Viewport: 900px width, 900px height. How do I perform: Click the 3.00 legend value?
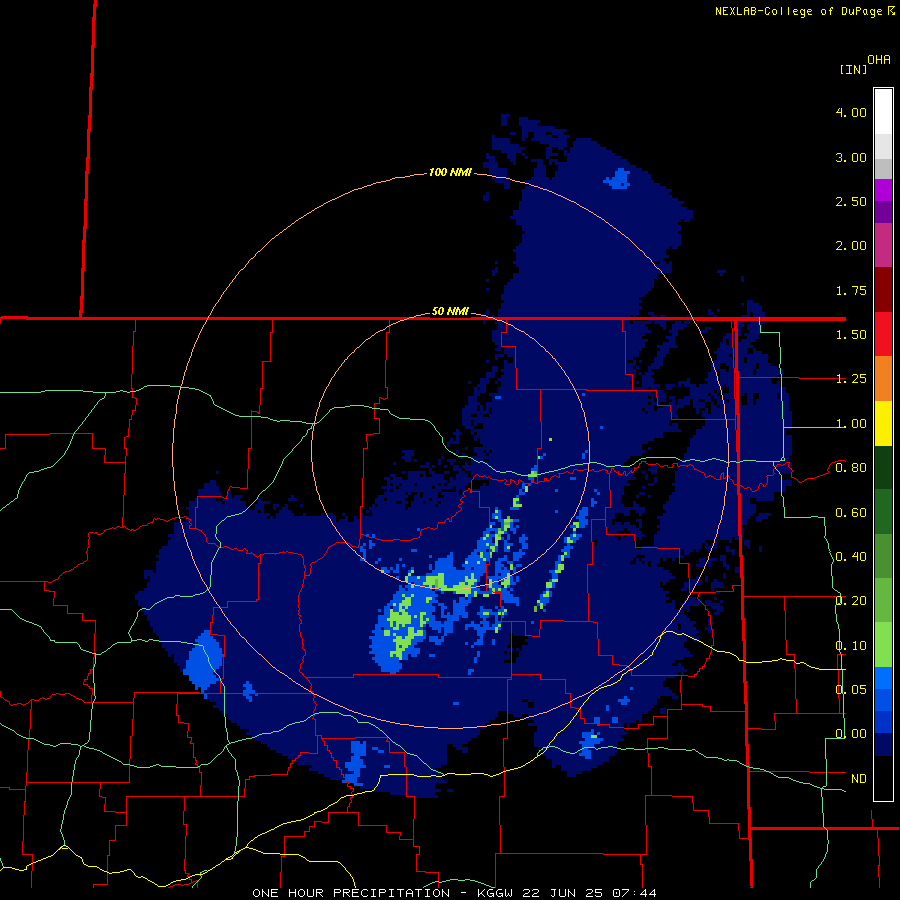tap(851, 157)
